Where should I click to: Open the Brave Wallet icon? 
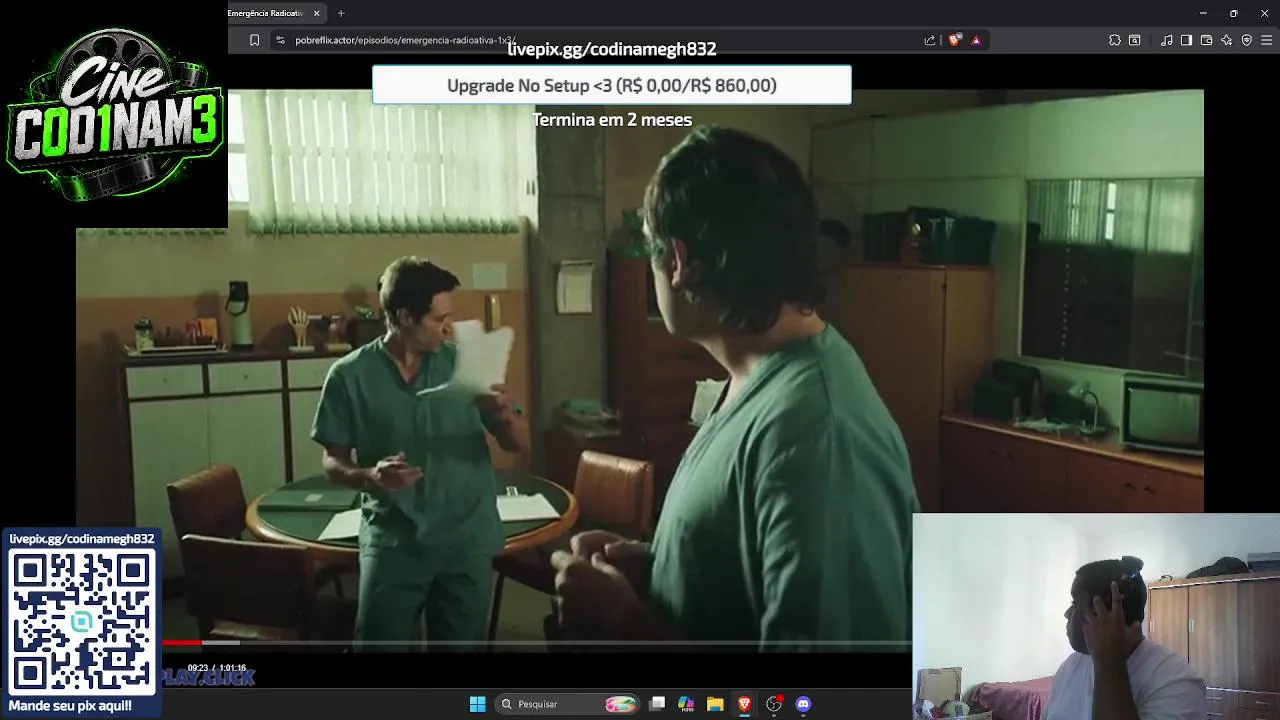click(1206, 40)
